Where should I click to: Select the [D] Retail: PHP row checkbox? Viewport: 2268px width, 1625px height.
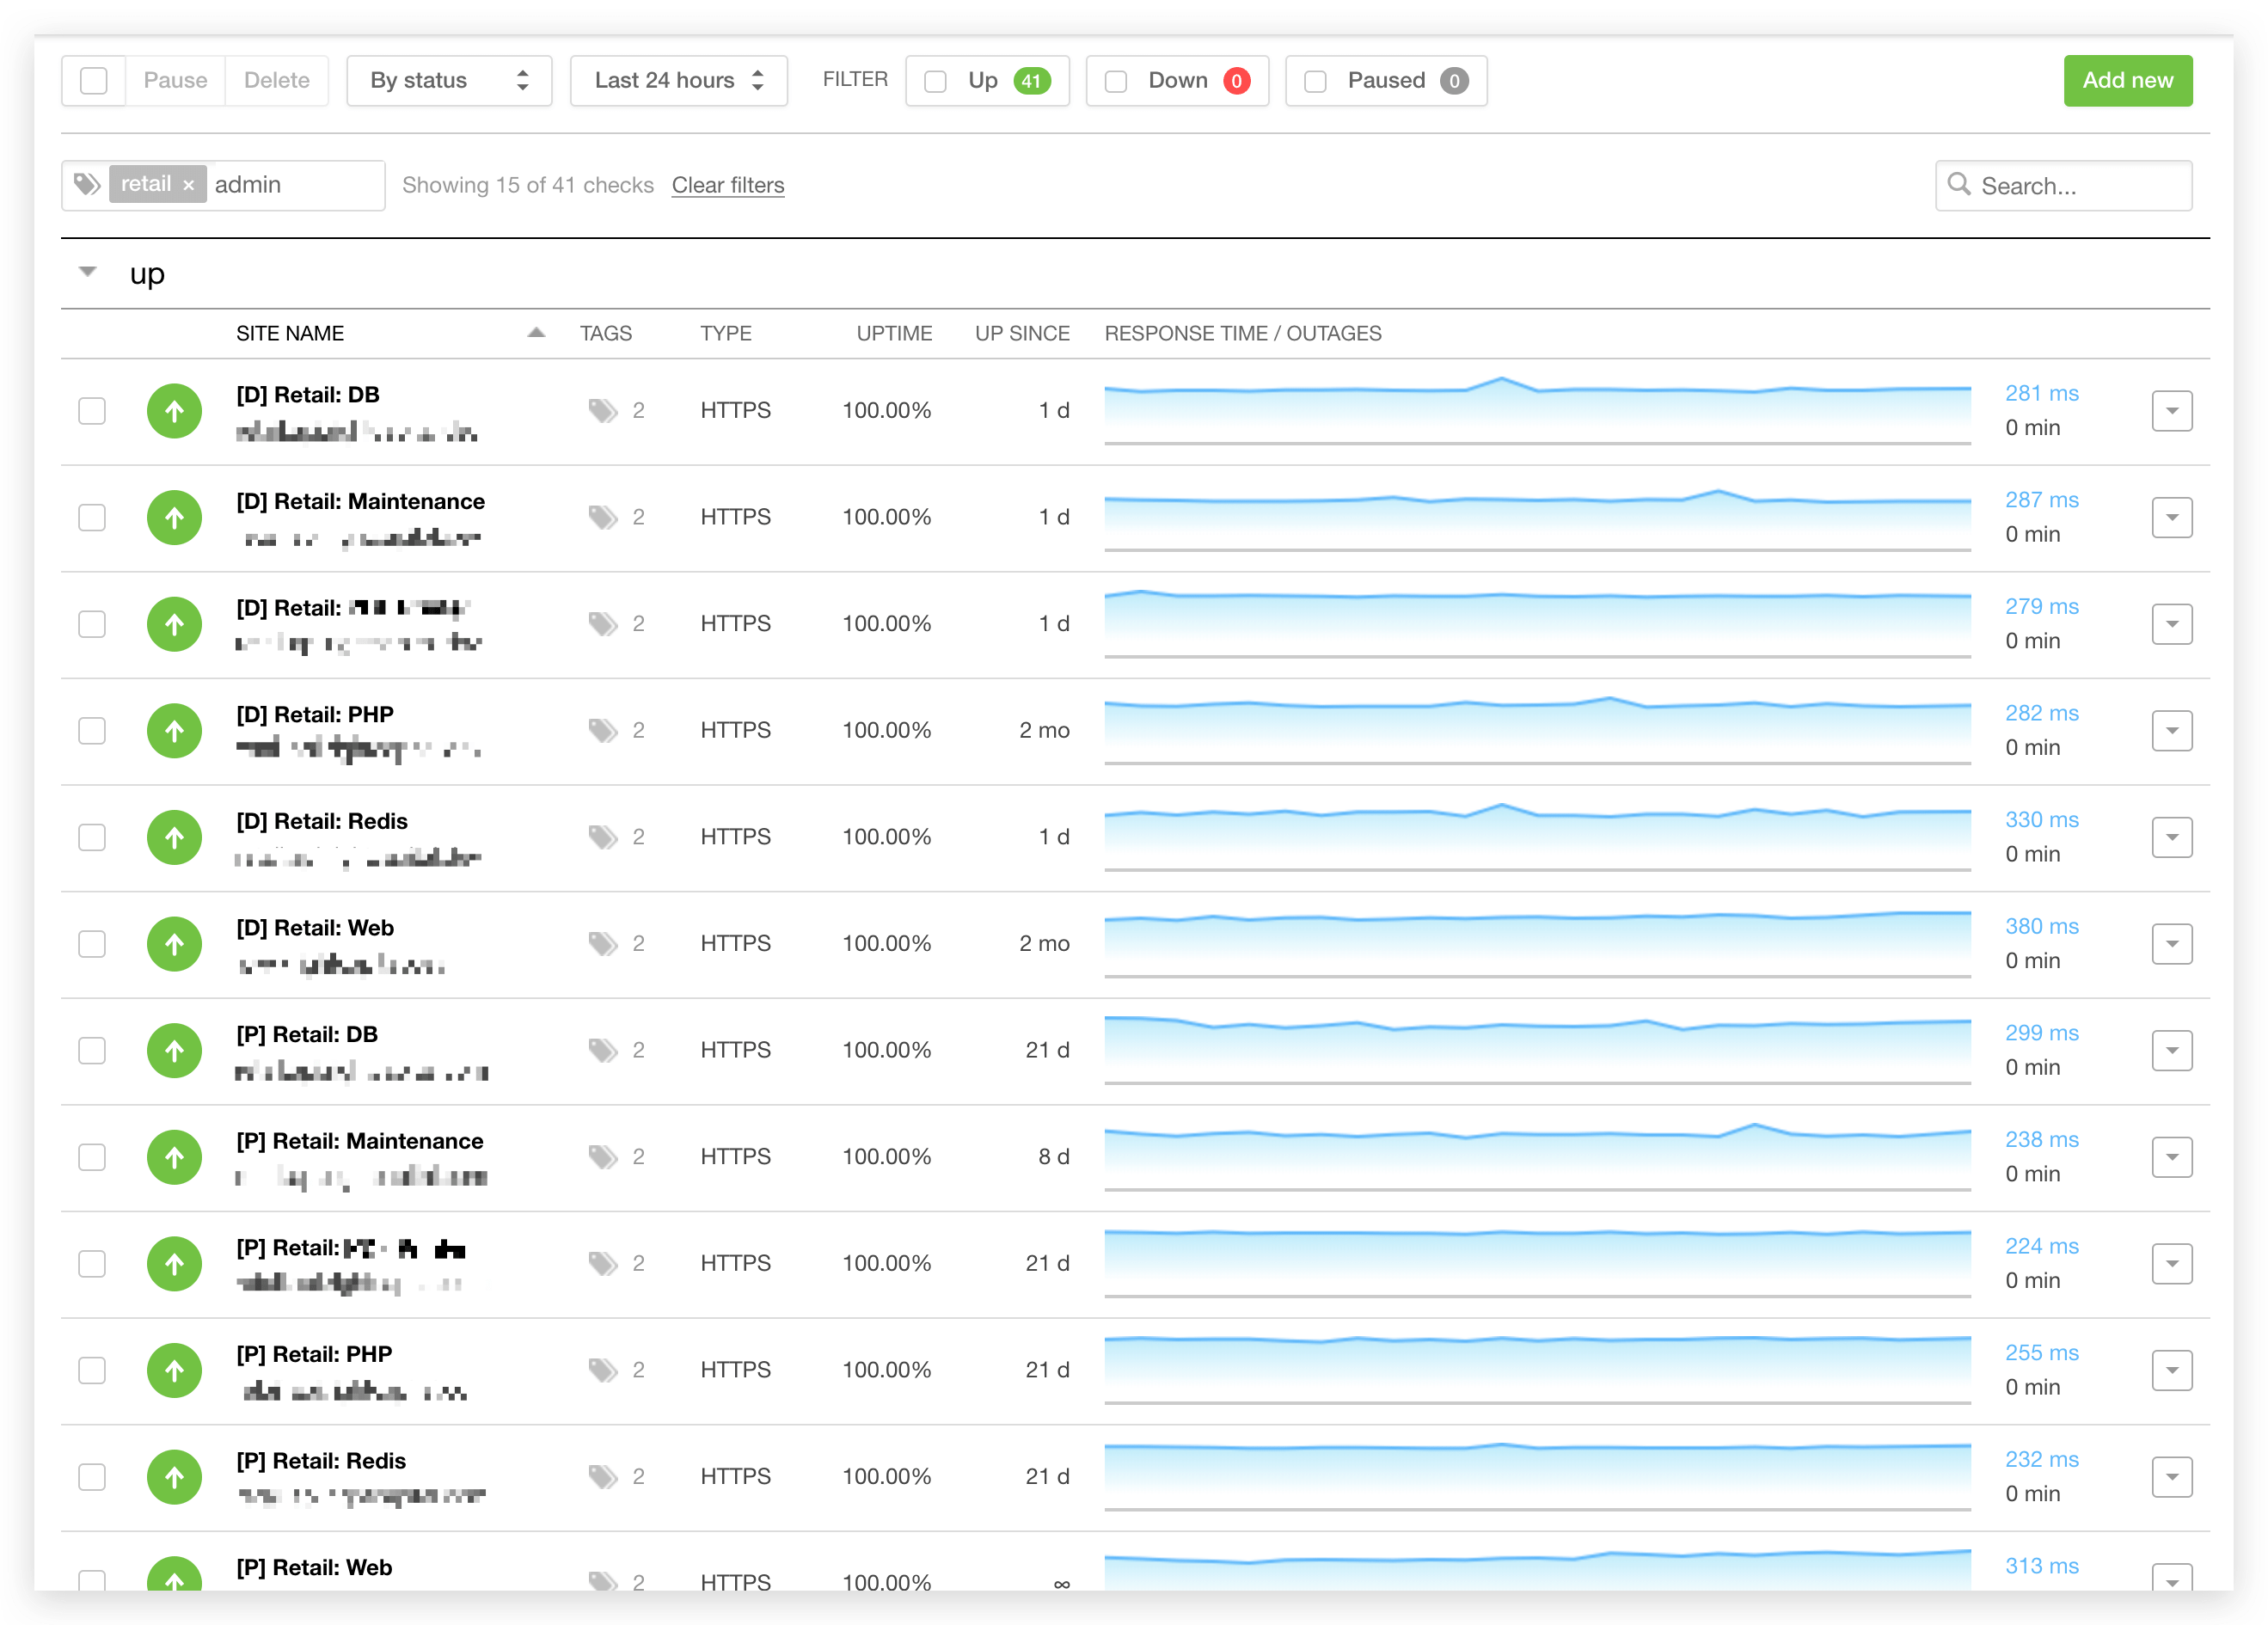[92, 730]
